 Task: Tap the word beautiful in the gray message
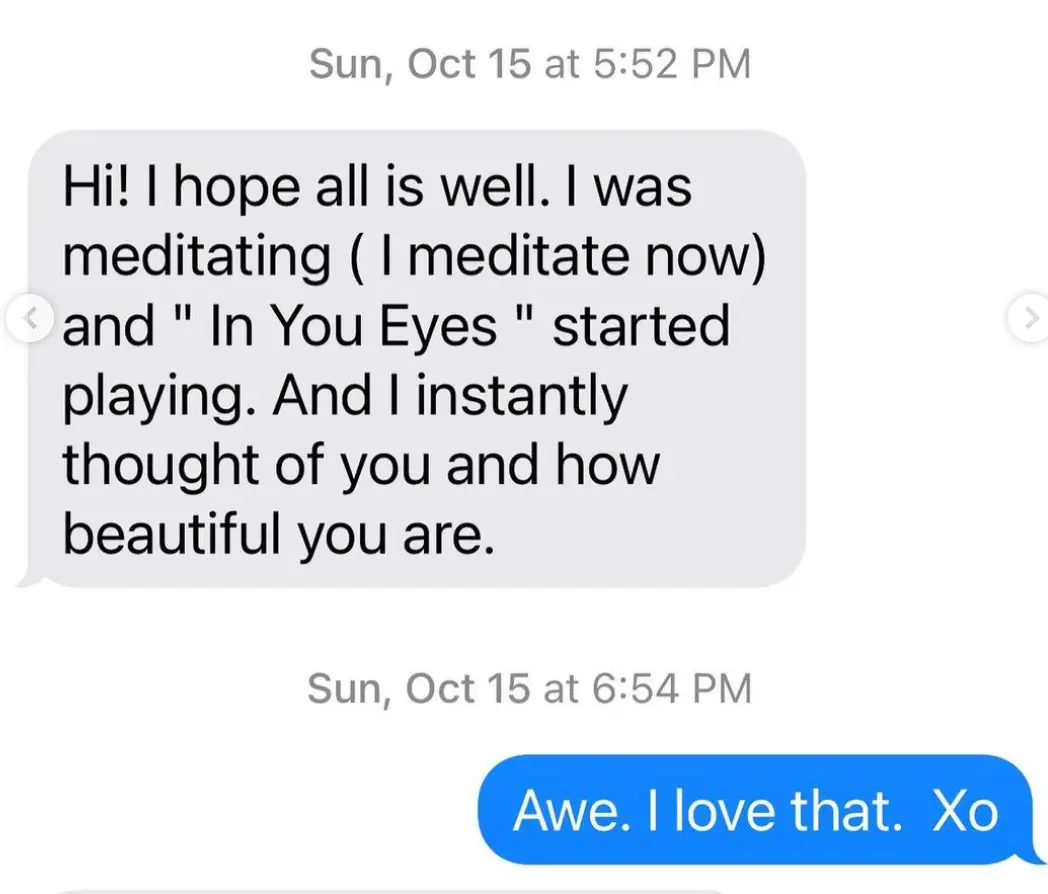(170, 534)
